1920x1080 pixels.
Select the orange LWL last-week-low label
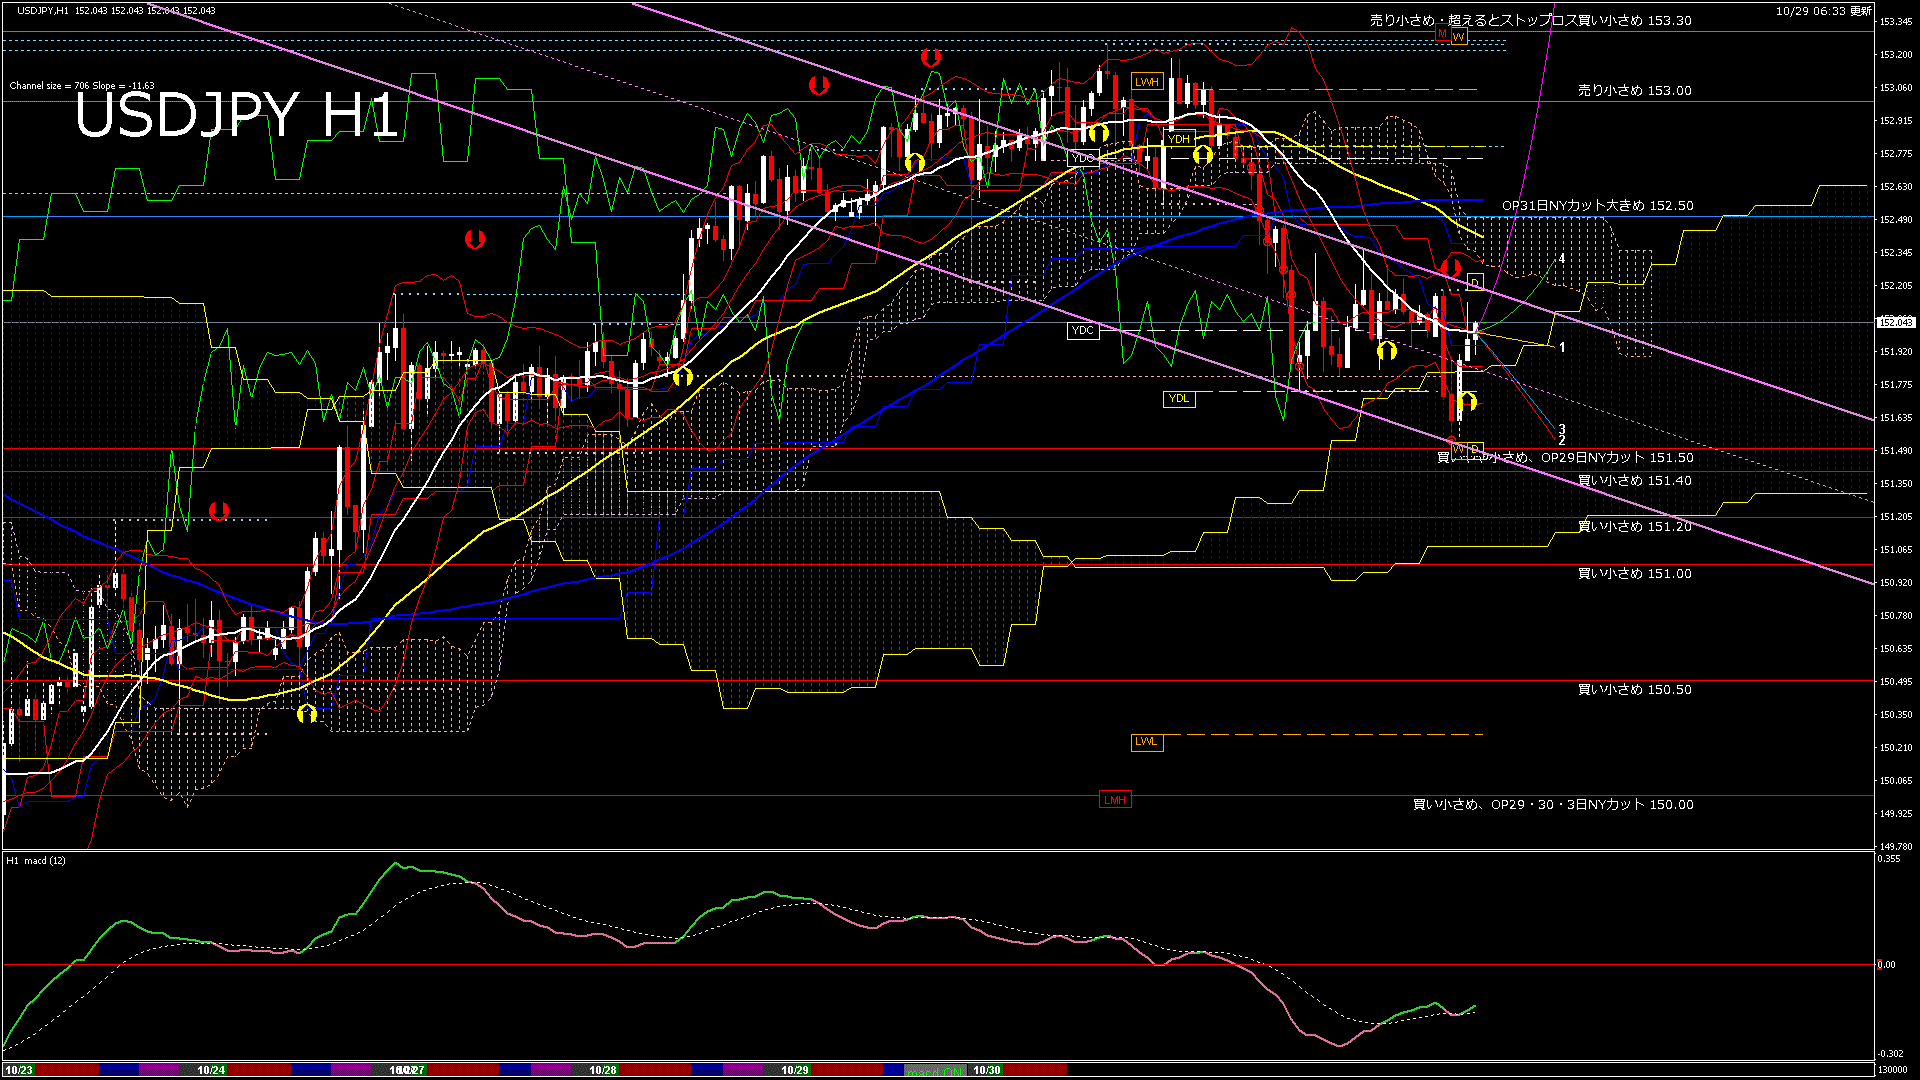click(1146, 742)
